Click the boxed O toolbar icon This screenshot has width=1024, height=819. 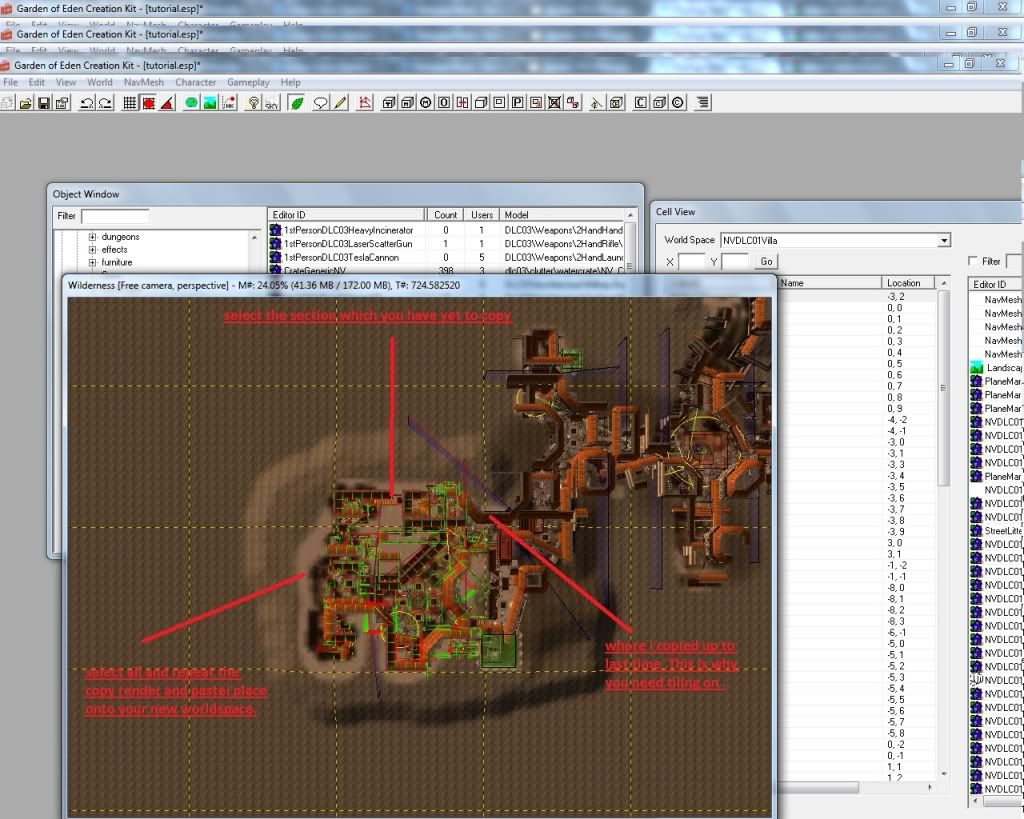click(x=444, y=103)
